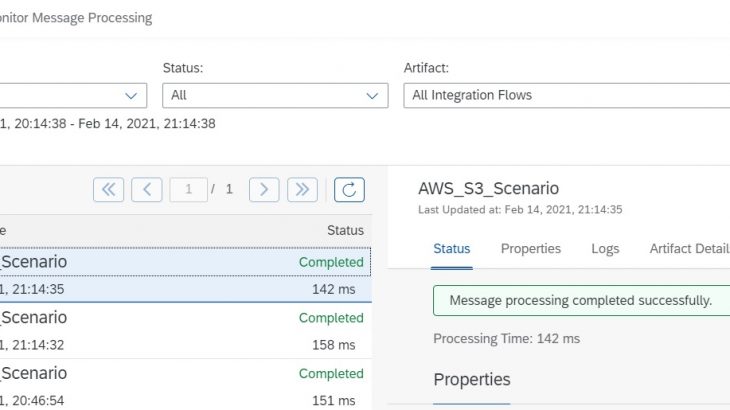730x410 pixels.
Task: Click the next page arrow
Action: (264, 189)
